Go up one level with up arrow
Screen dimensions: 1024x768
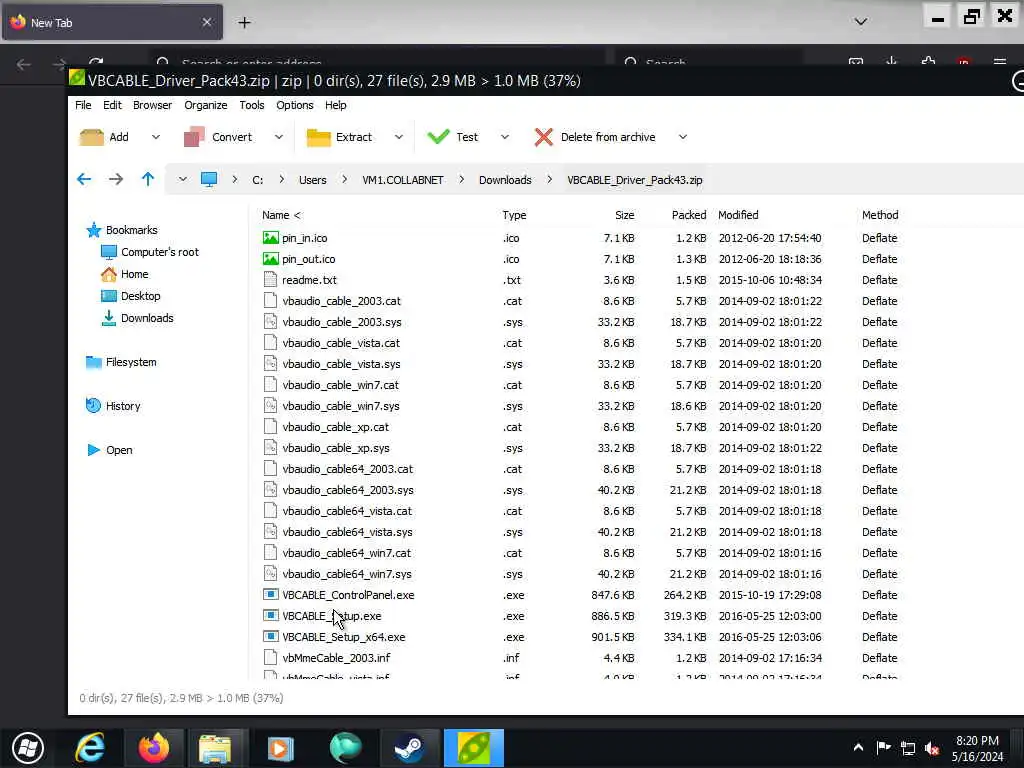coord(148,180)
